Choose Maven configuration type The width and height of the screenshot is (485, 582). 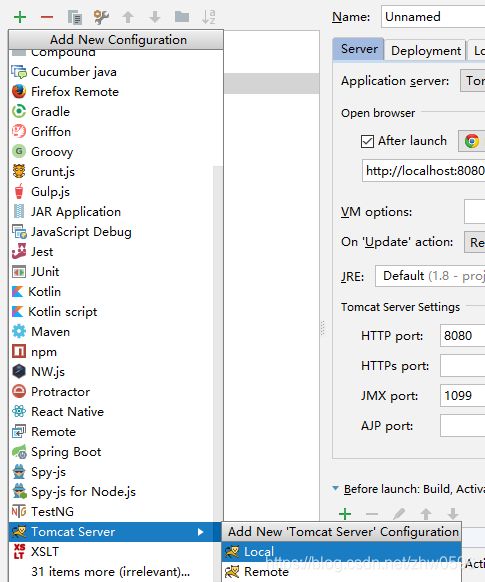(111, 332)
